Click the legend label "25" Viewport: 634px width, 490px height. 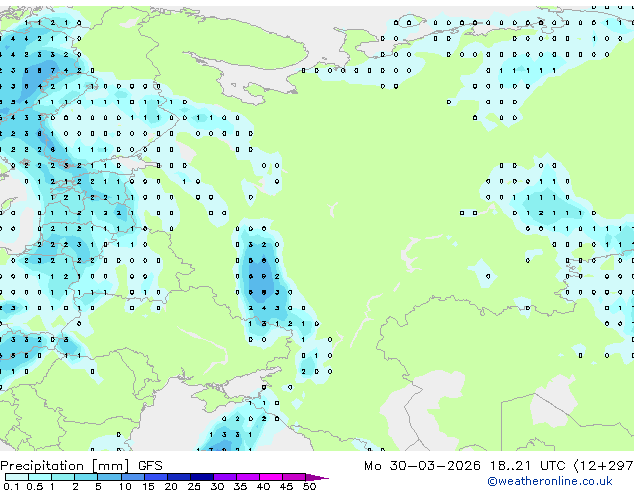(x=194, y=486)
